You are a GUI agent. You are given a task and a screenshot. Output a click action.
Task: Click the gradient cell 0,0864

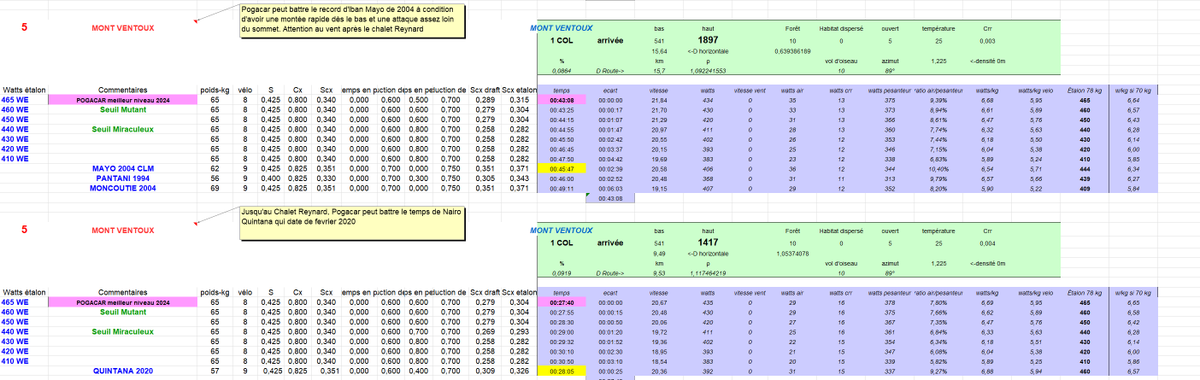(x=562, y=72)
